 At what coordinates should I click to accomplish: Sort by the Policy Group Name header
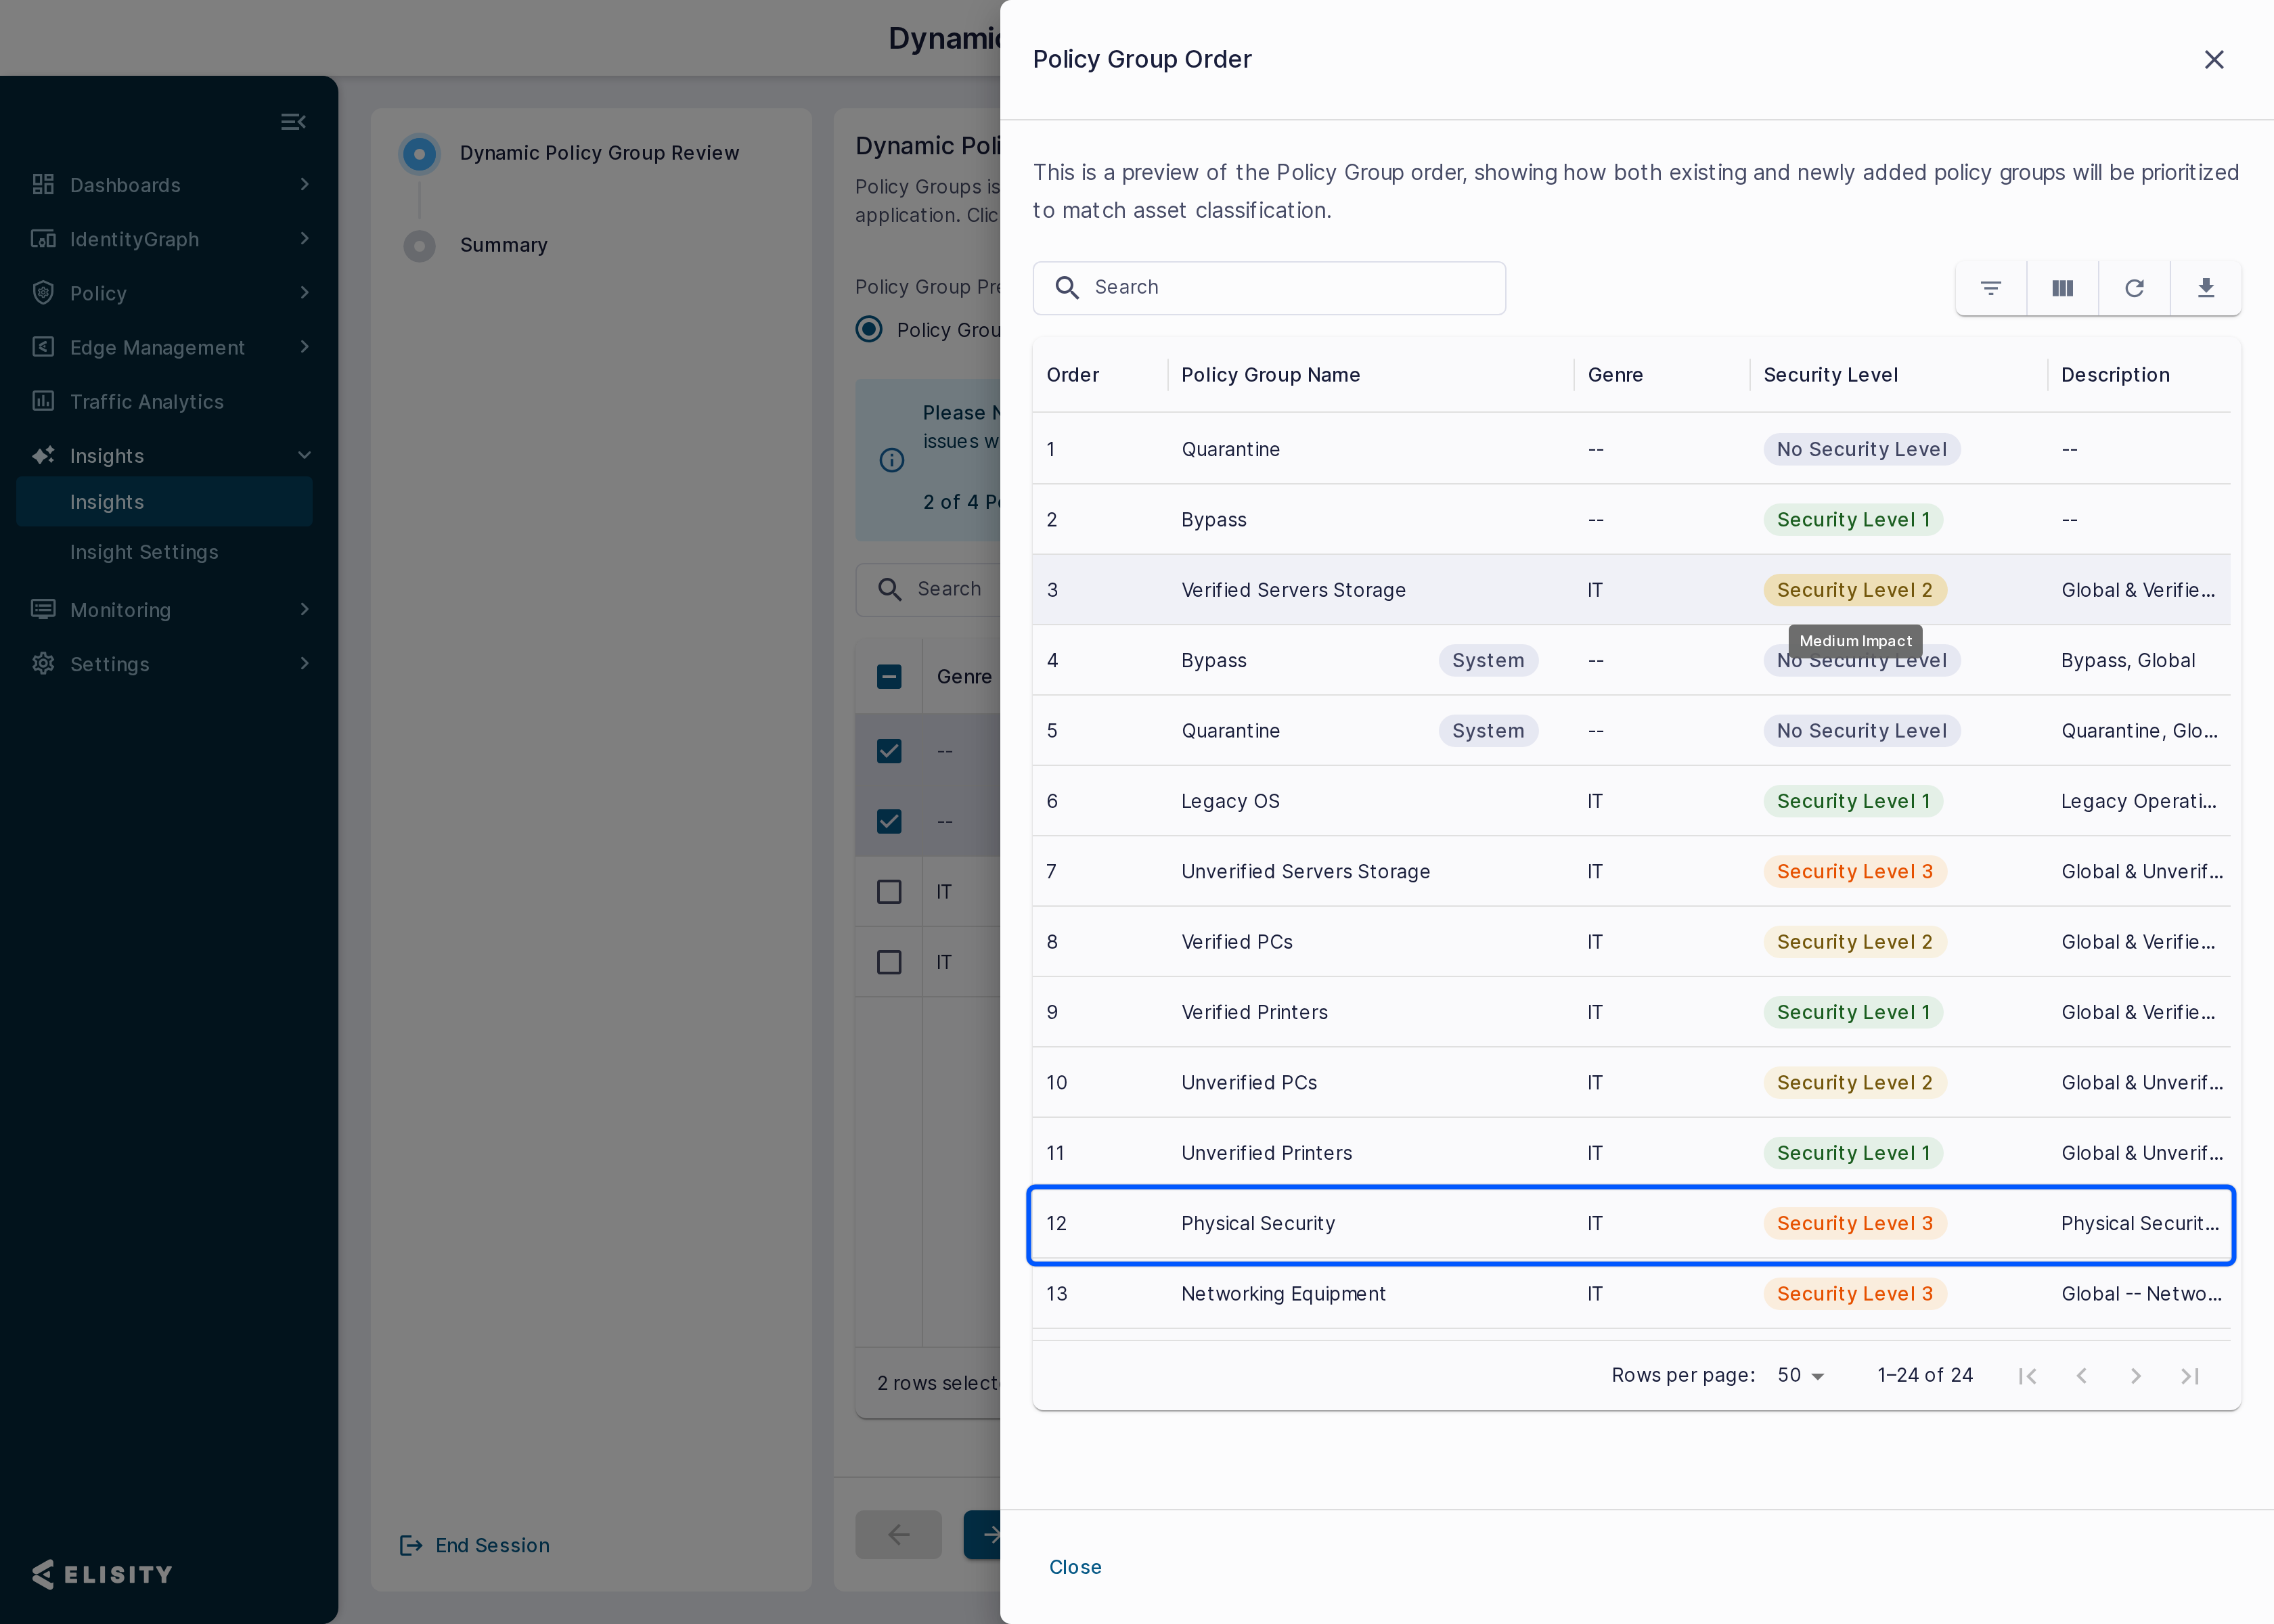click(x=1271, y=375)
